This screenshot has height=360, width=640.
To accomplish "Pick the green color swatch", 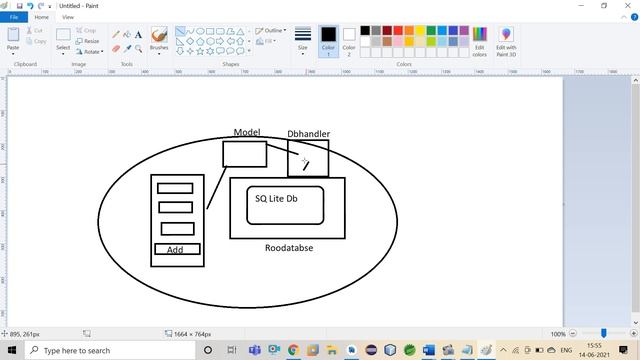I will pos(431,30).
